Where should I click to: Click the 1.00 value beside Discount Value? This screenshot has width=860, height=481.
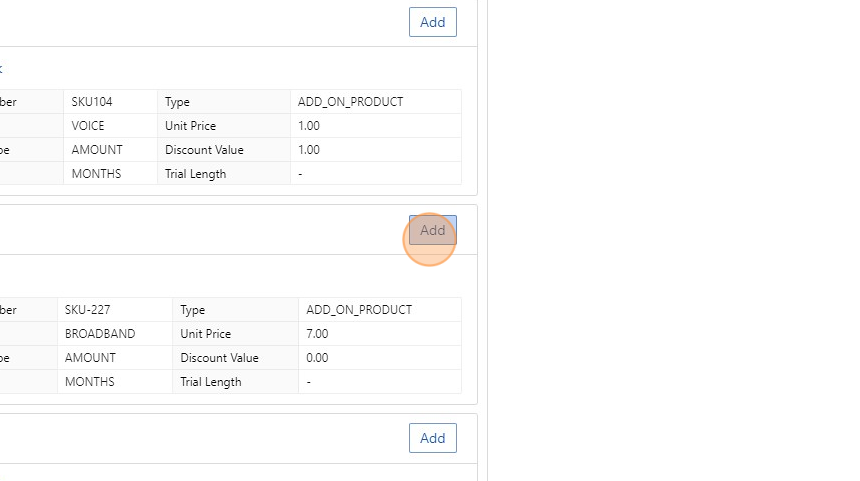click(x=309, y=150)
